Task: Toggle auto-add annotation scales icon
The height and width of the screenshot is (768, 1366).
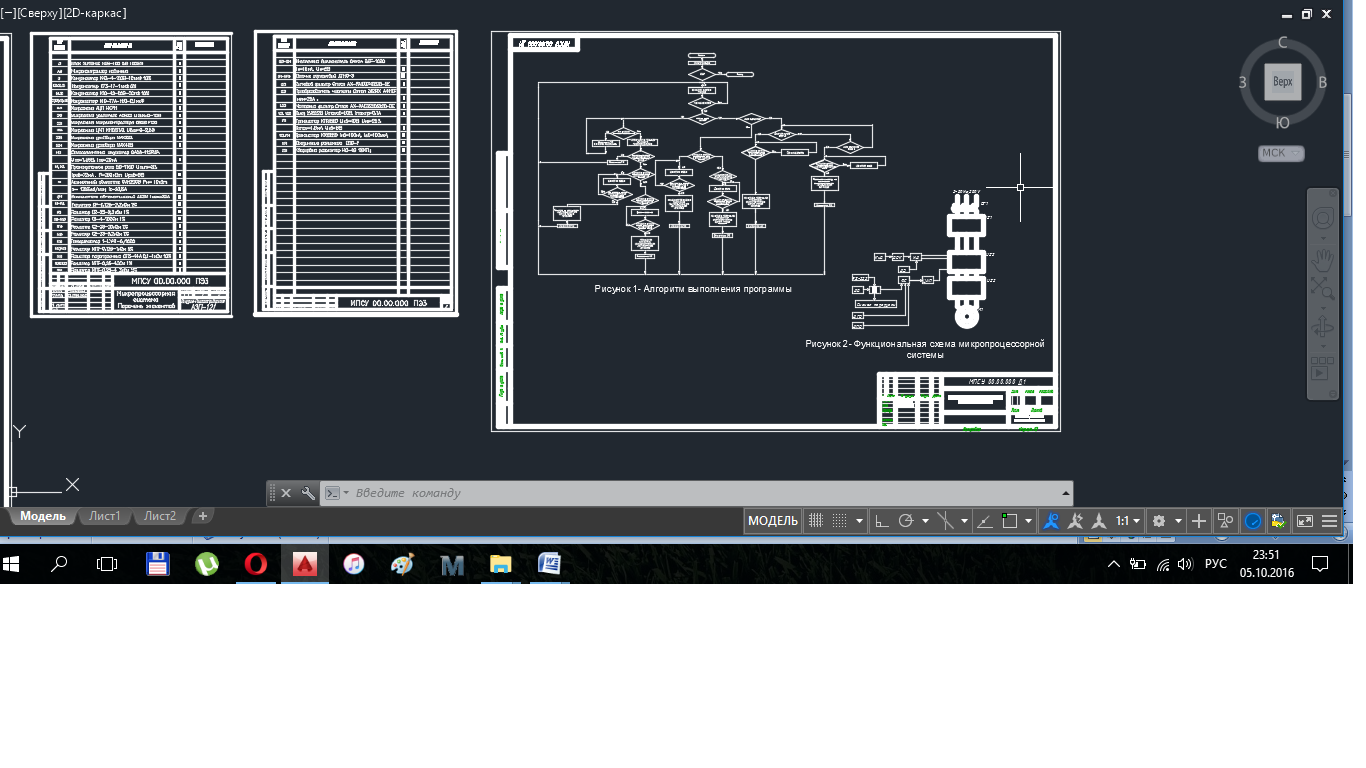Action: pos(1075,521)
